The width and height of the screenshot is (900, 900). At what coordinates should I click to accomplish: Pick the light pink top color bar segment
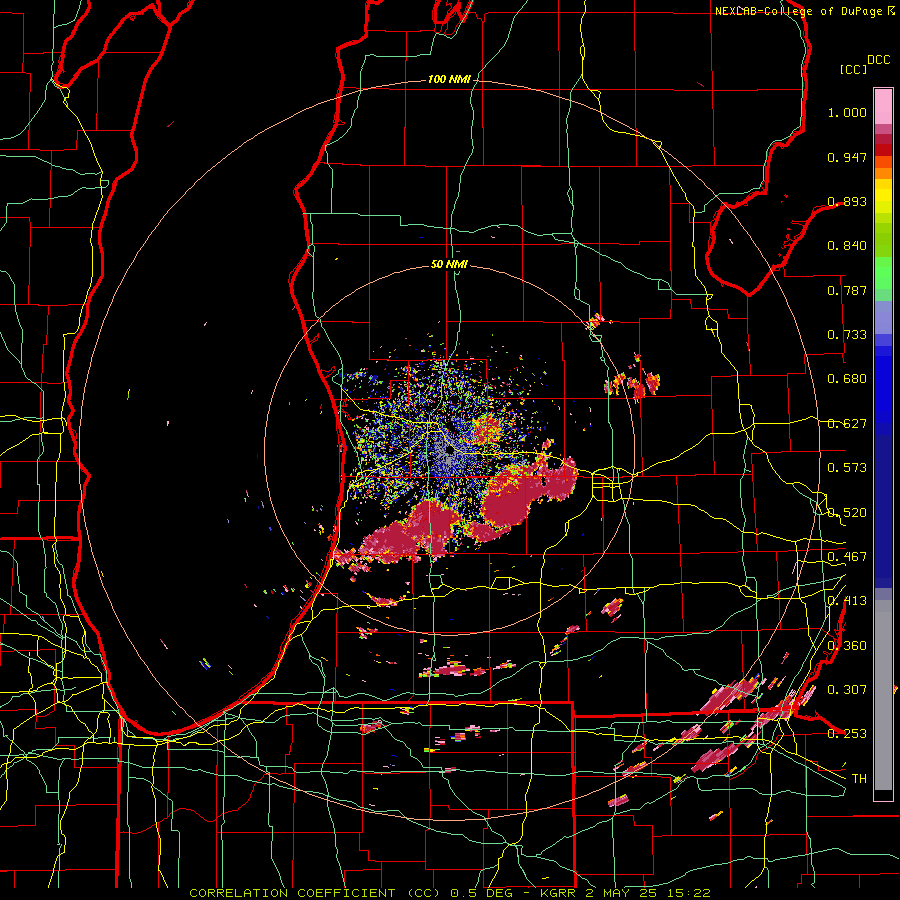883,106
